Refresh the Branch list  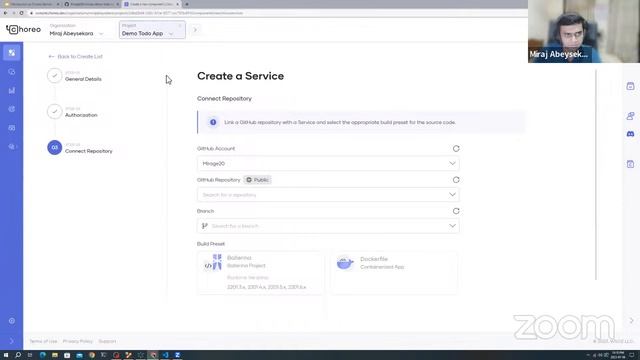456,211
